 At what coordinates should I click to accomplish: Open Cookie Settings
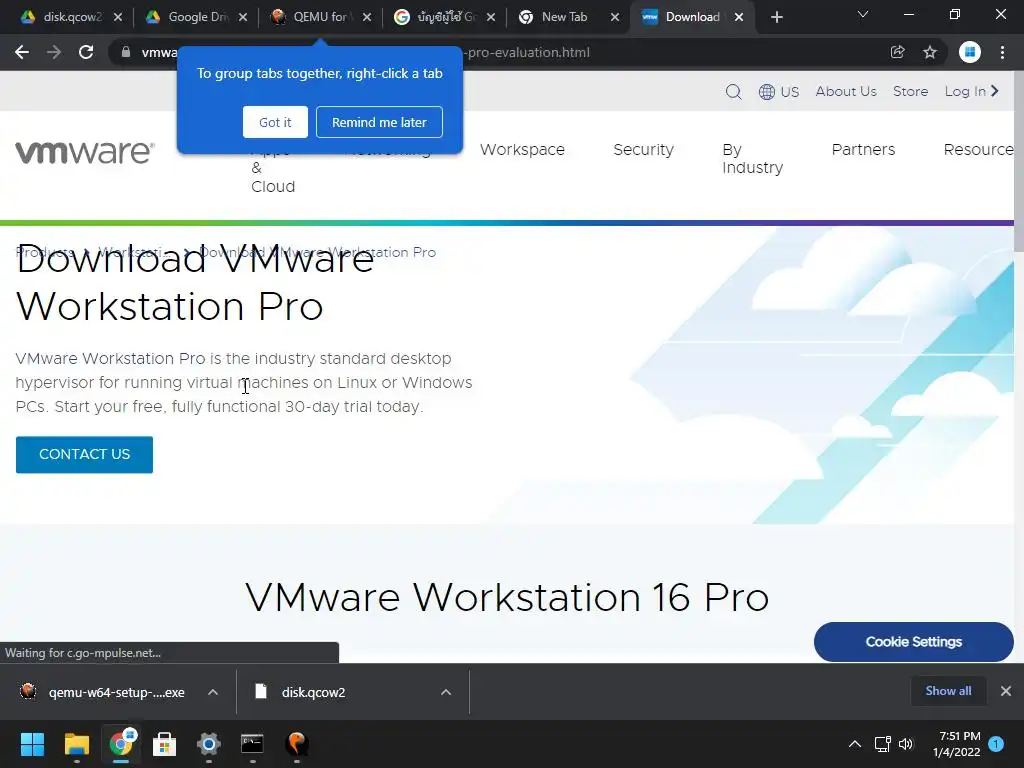pyautogui.click(x=914, y=642)
